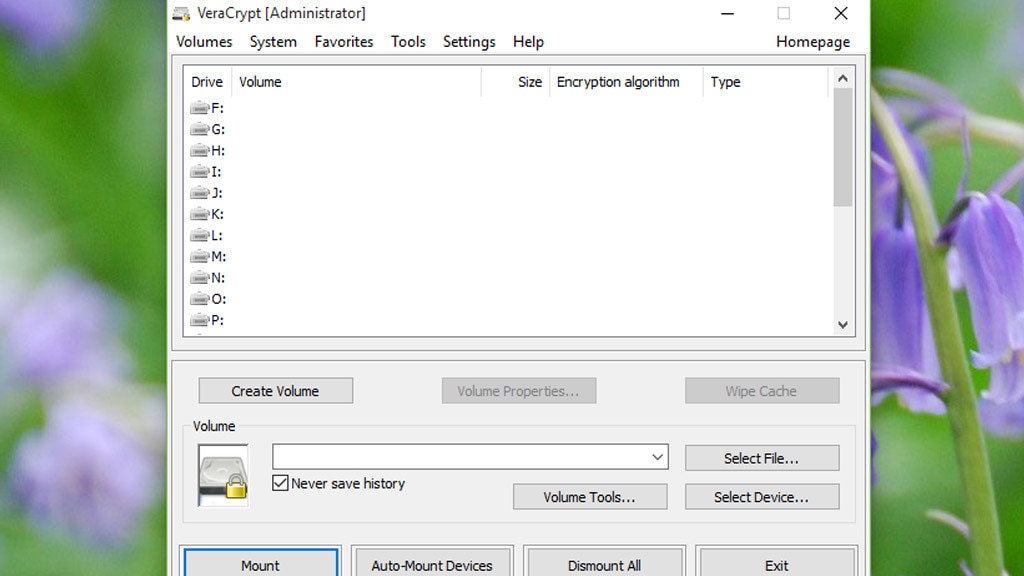Close the VeraCrypt window
This screenshot has height=576, width=1024.
[x=841, y=13]
